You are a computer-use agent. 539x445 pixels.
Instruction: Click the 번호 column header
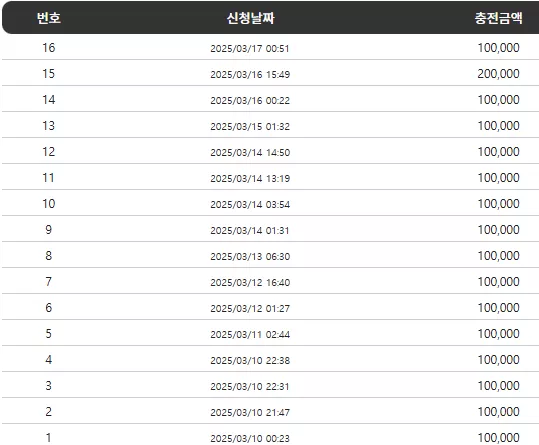pos(49,18)
